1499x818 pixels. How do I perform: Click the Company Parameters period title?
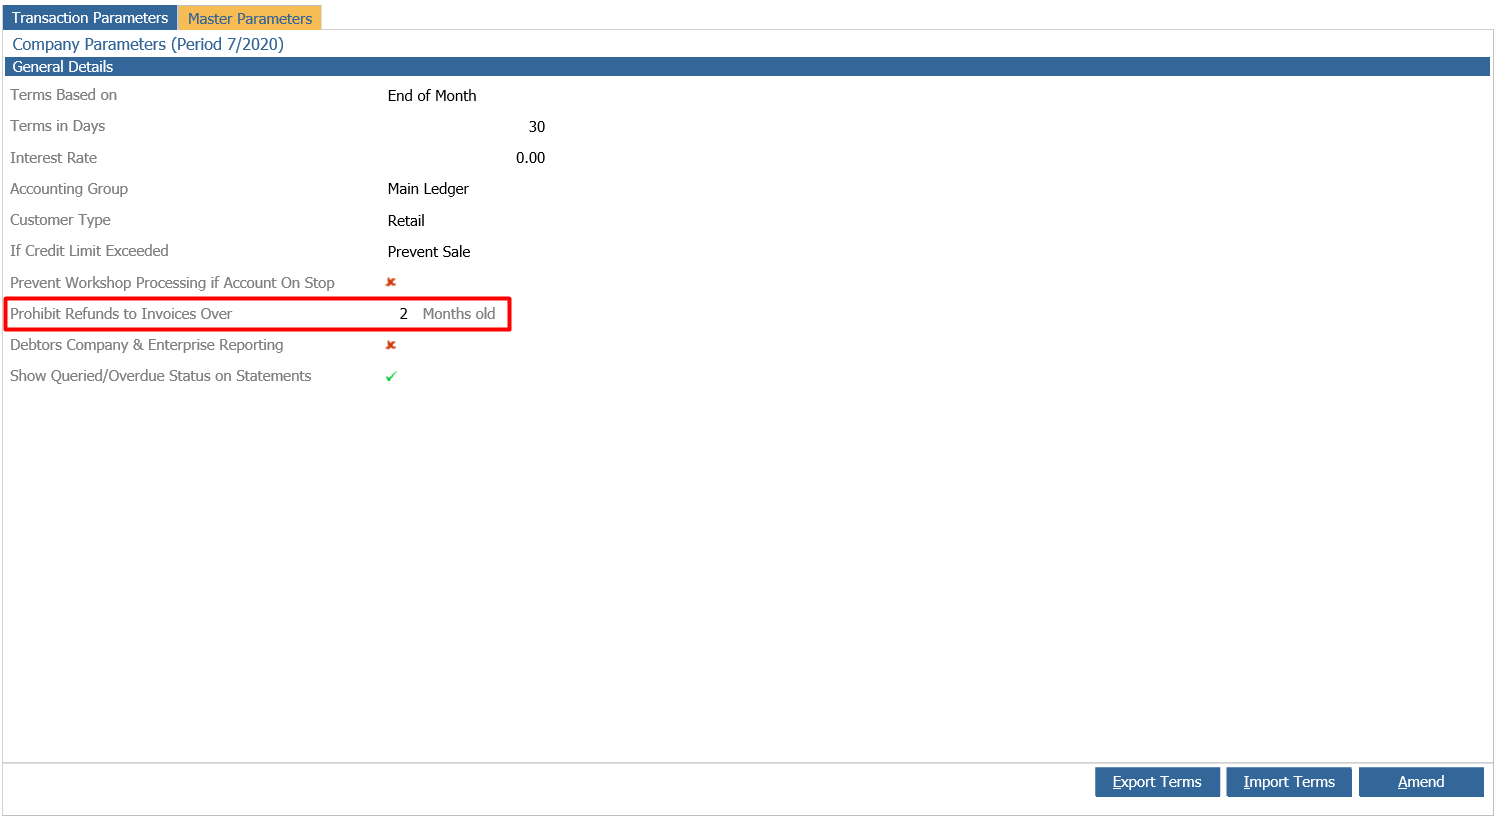(x=148, y=44)
